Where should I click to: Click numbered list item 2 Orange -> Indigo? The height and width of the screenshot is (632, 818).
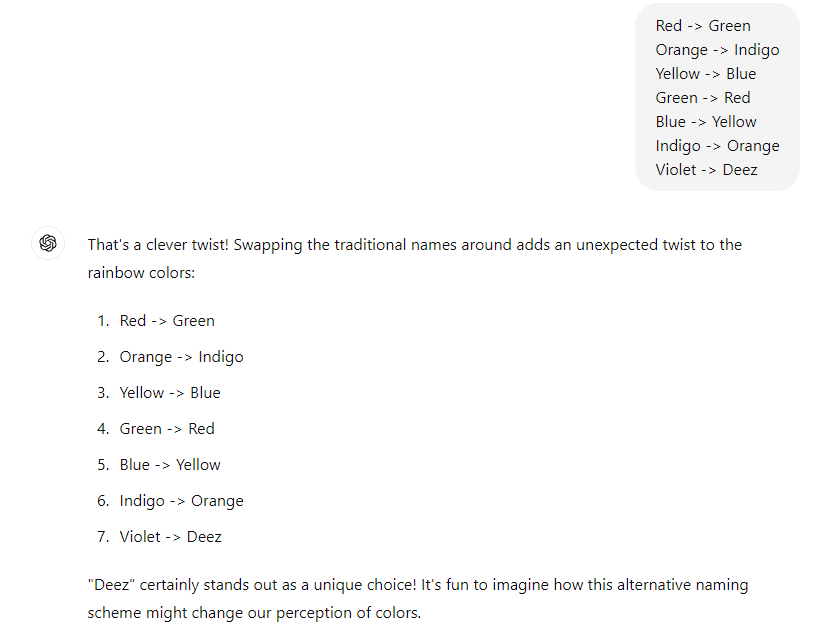[x=170, y=357]
